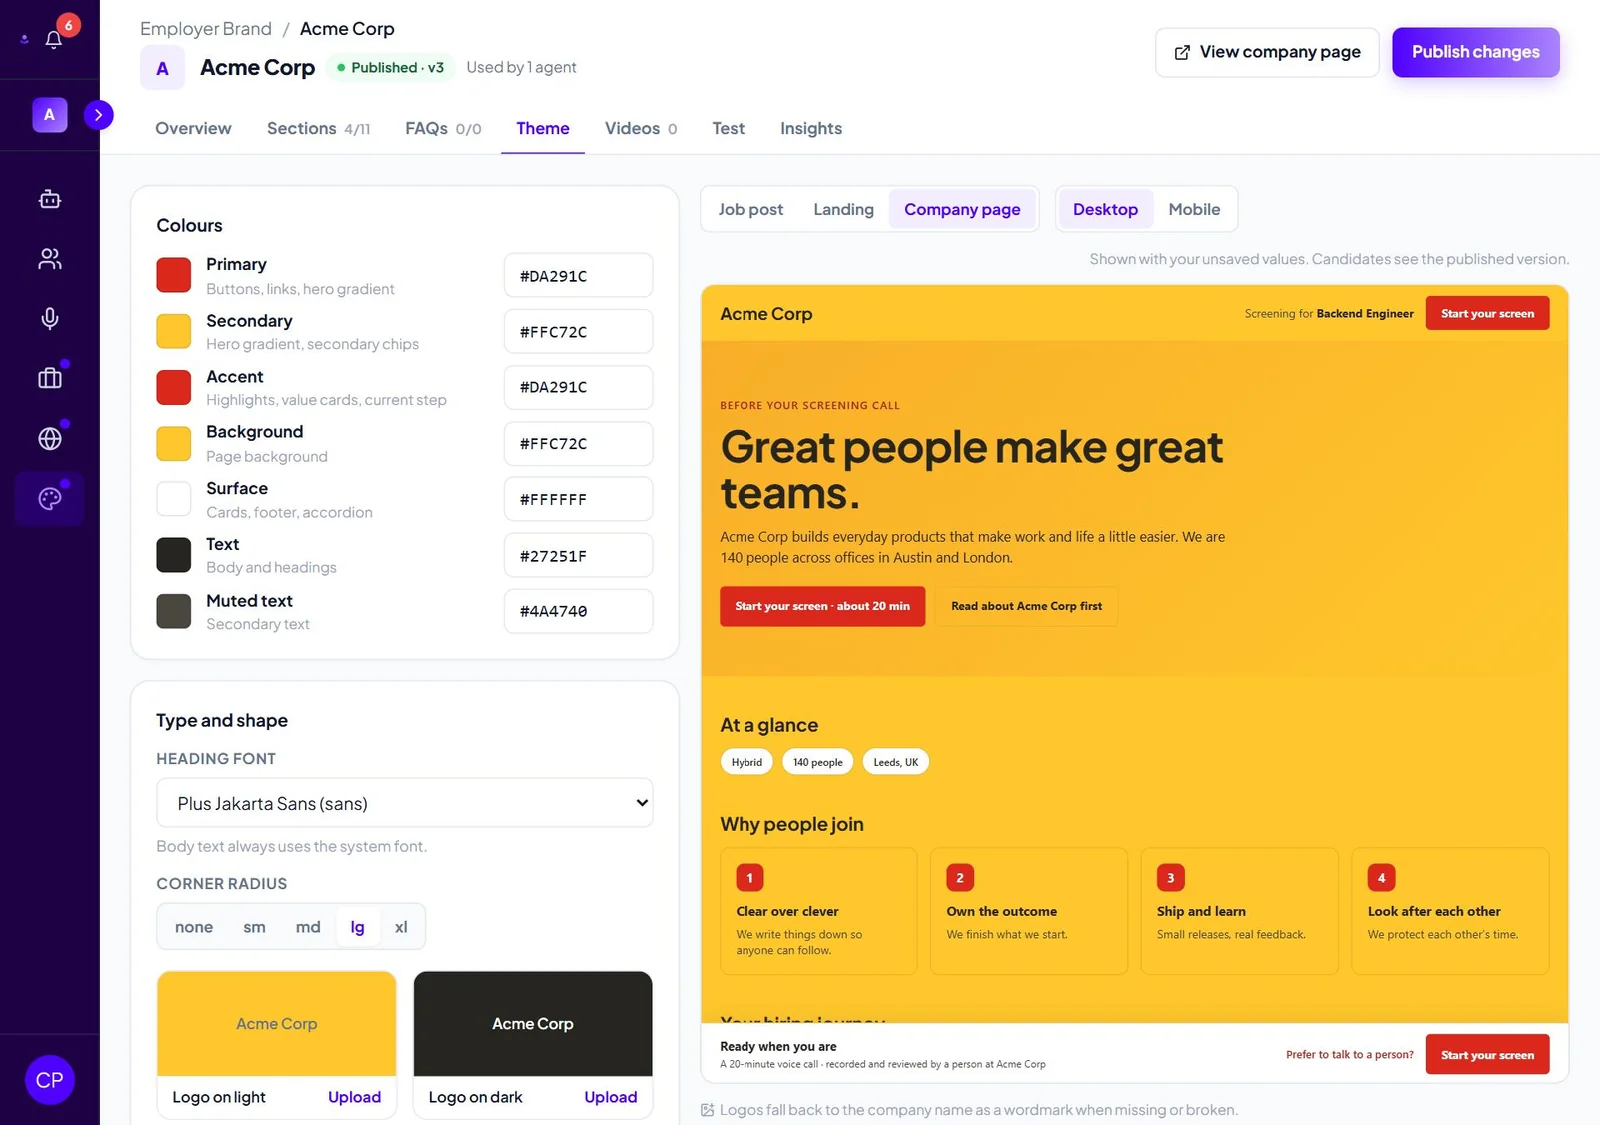1600x1125 pixels.
Task: Click Employer Brand breadcrumb link
Action: [206, 29]
